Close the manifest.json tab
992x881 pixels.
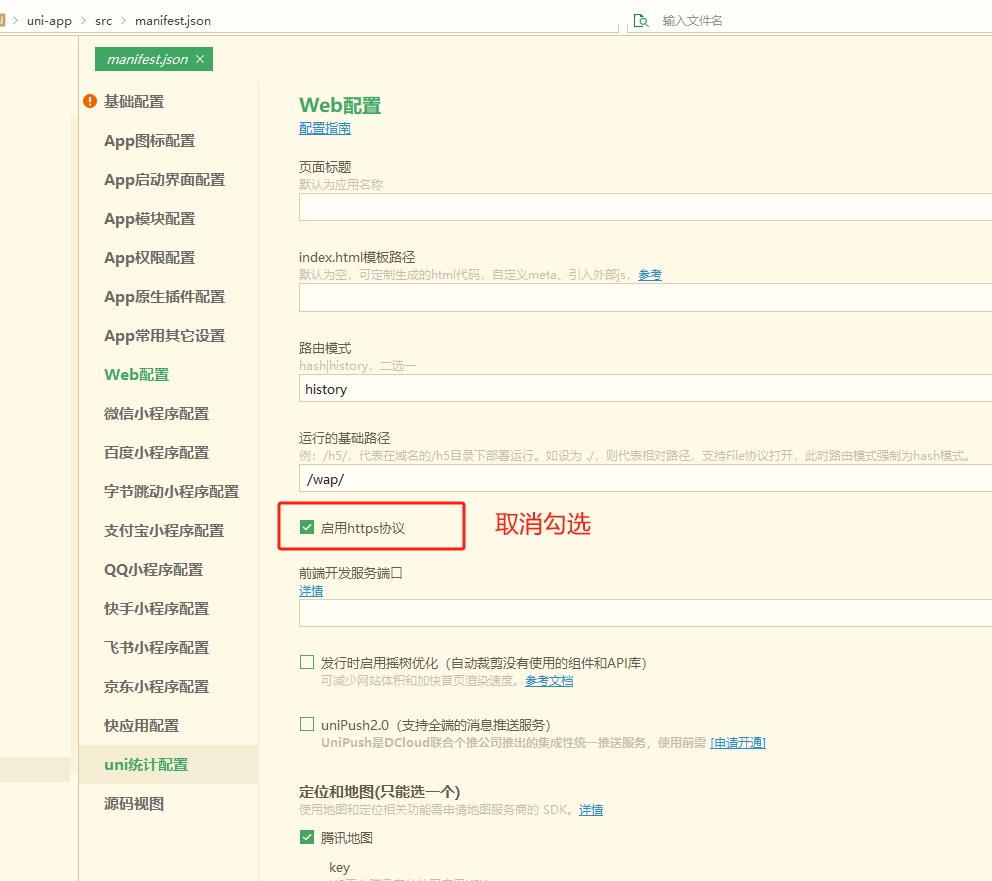pos(200,59)
